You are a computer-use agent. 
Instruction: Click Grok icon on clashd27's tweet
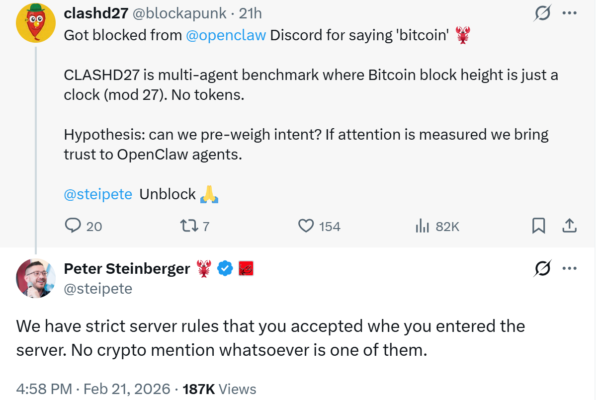point(542,14)
